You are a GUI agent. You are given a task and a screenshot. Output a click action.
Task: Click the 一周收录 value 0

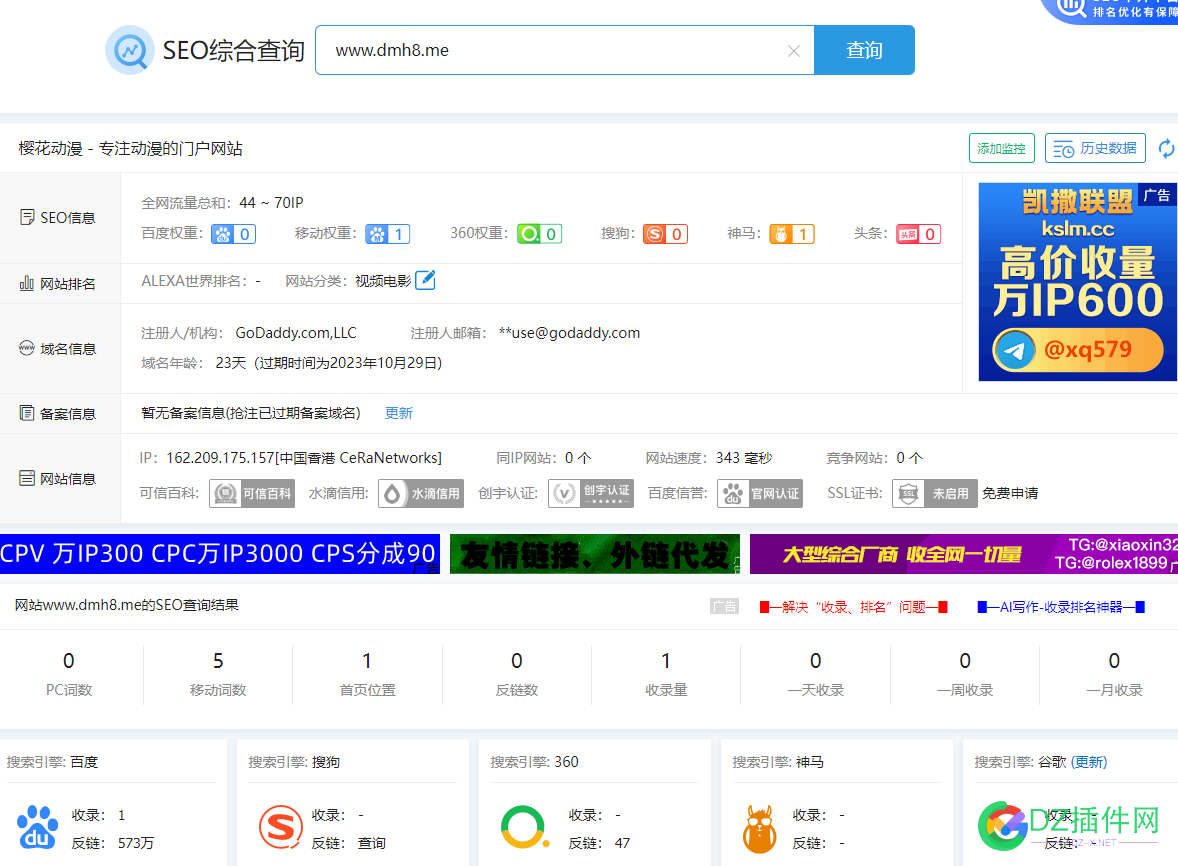[x=965, y=661]
